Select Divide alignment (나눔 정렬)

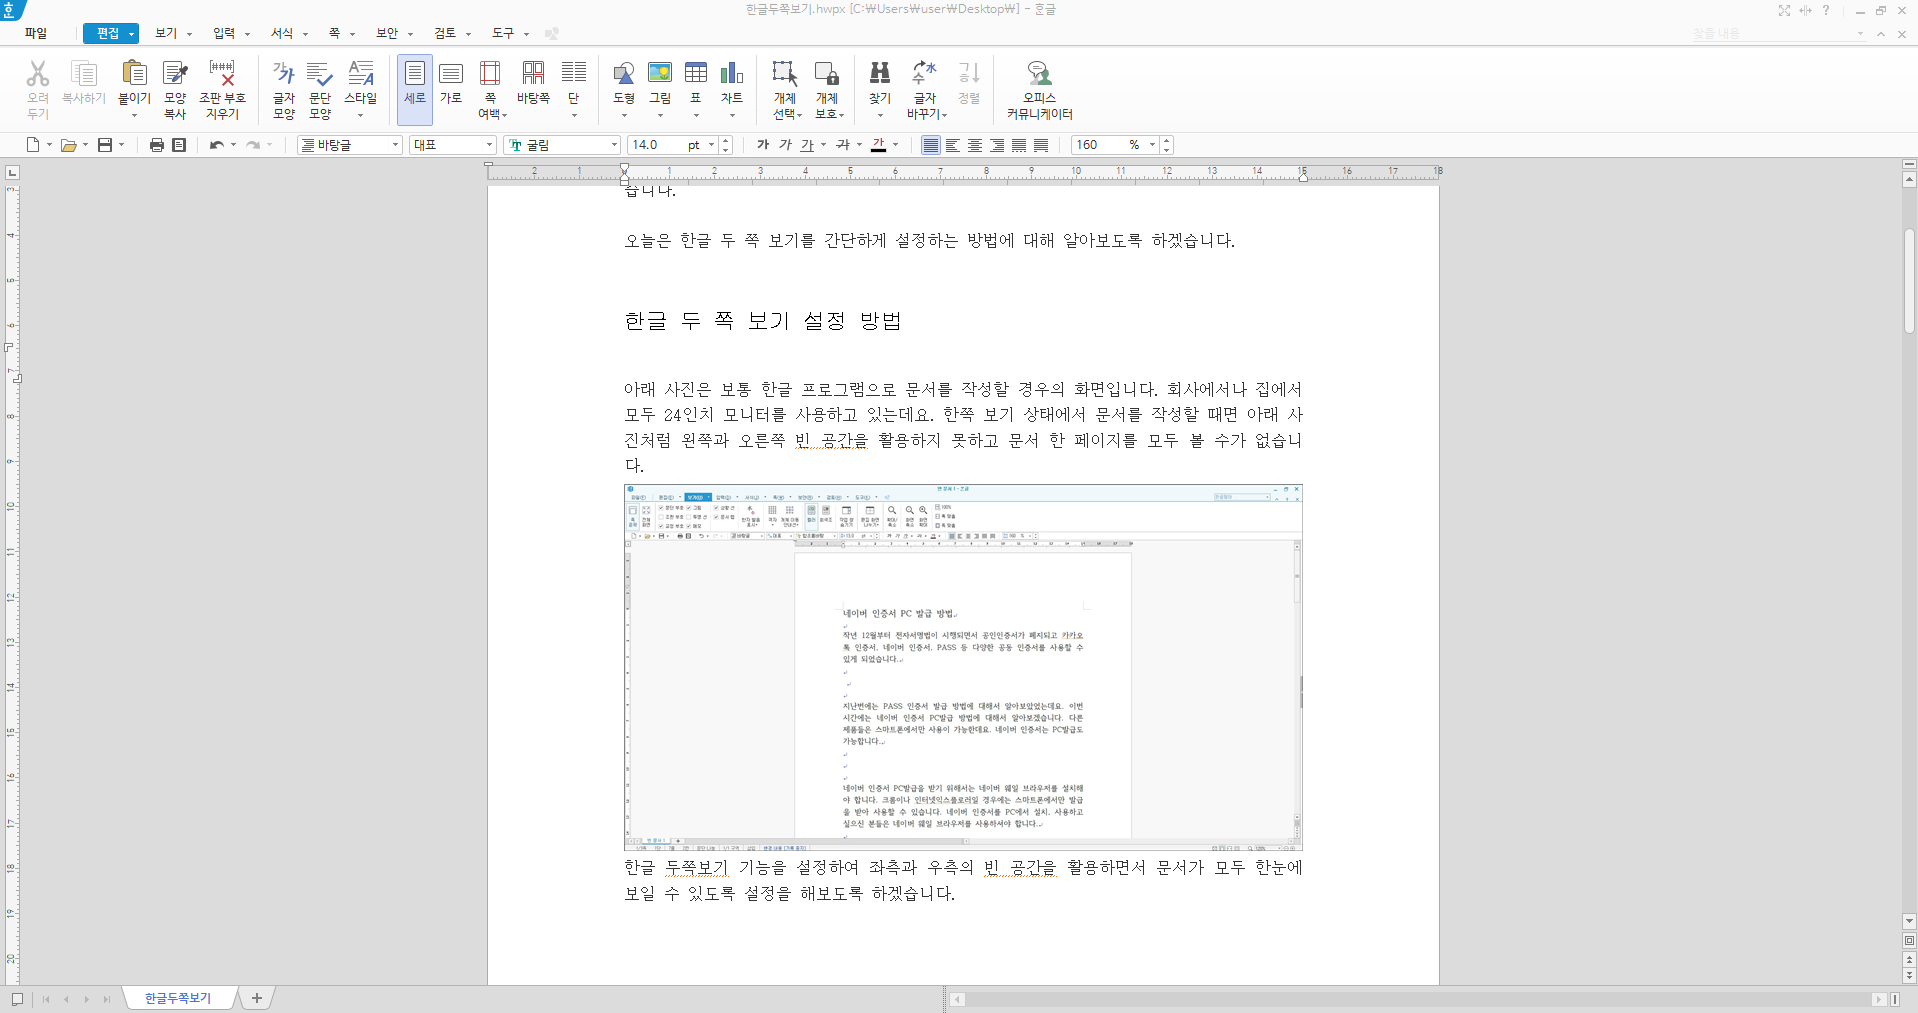(1041, 145)
